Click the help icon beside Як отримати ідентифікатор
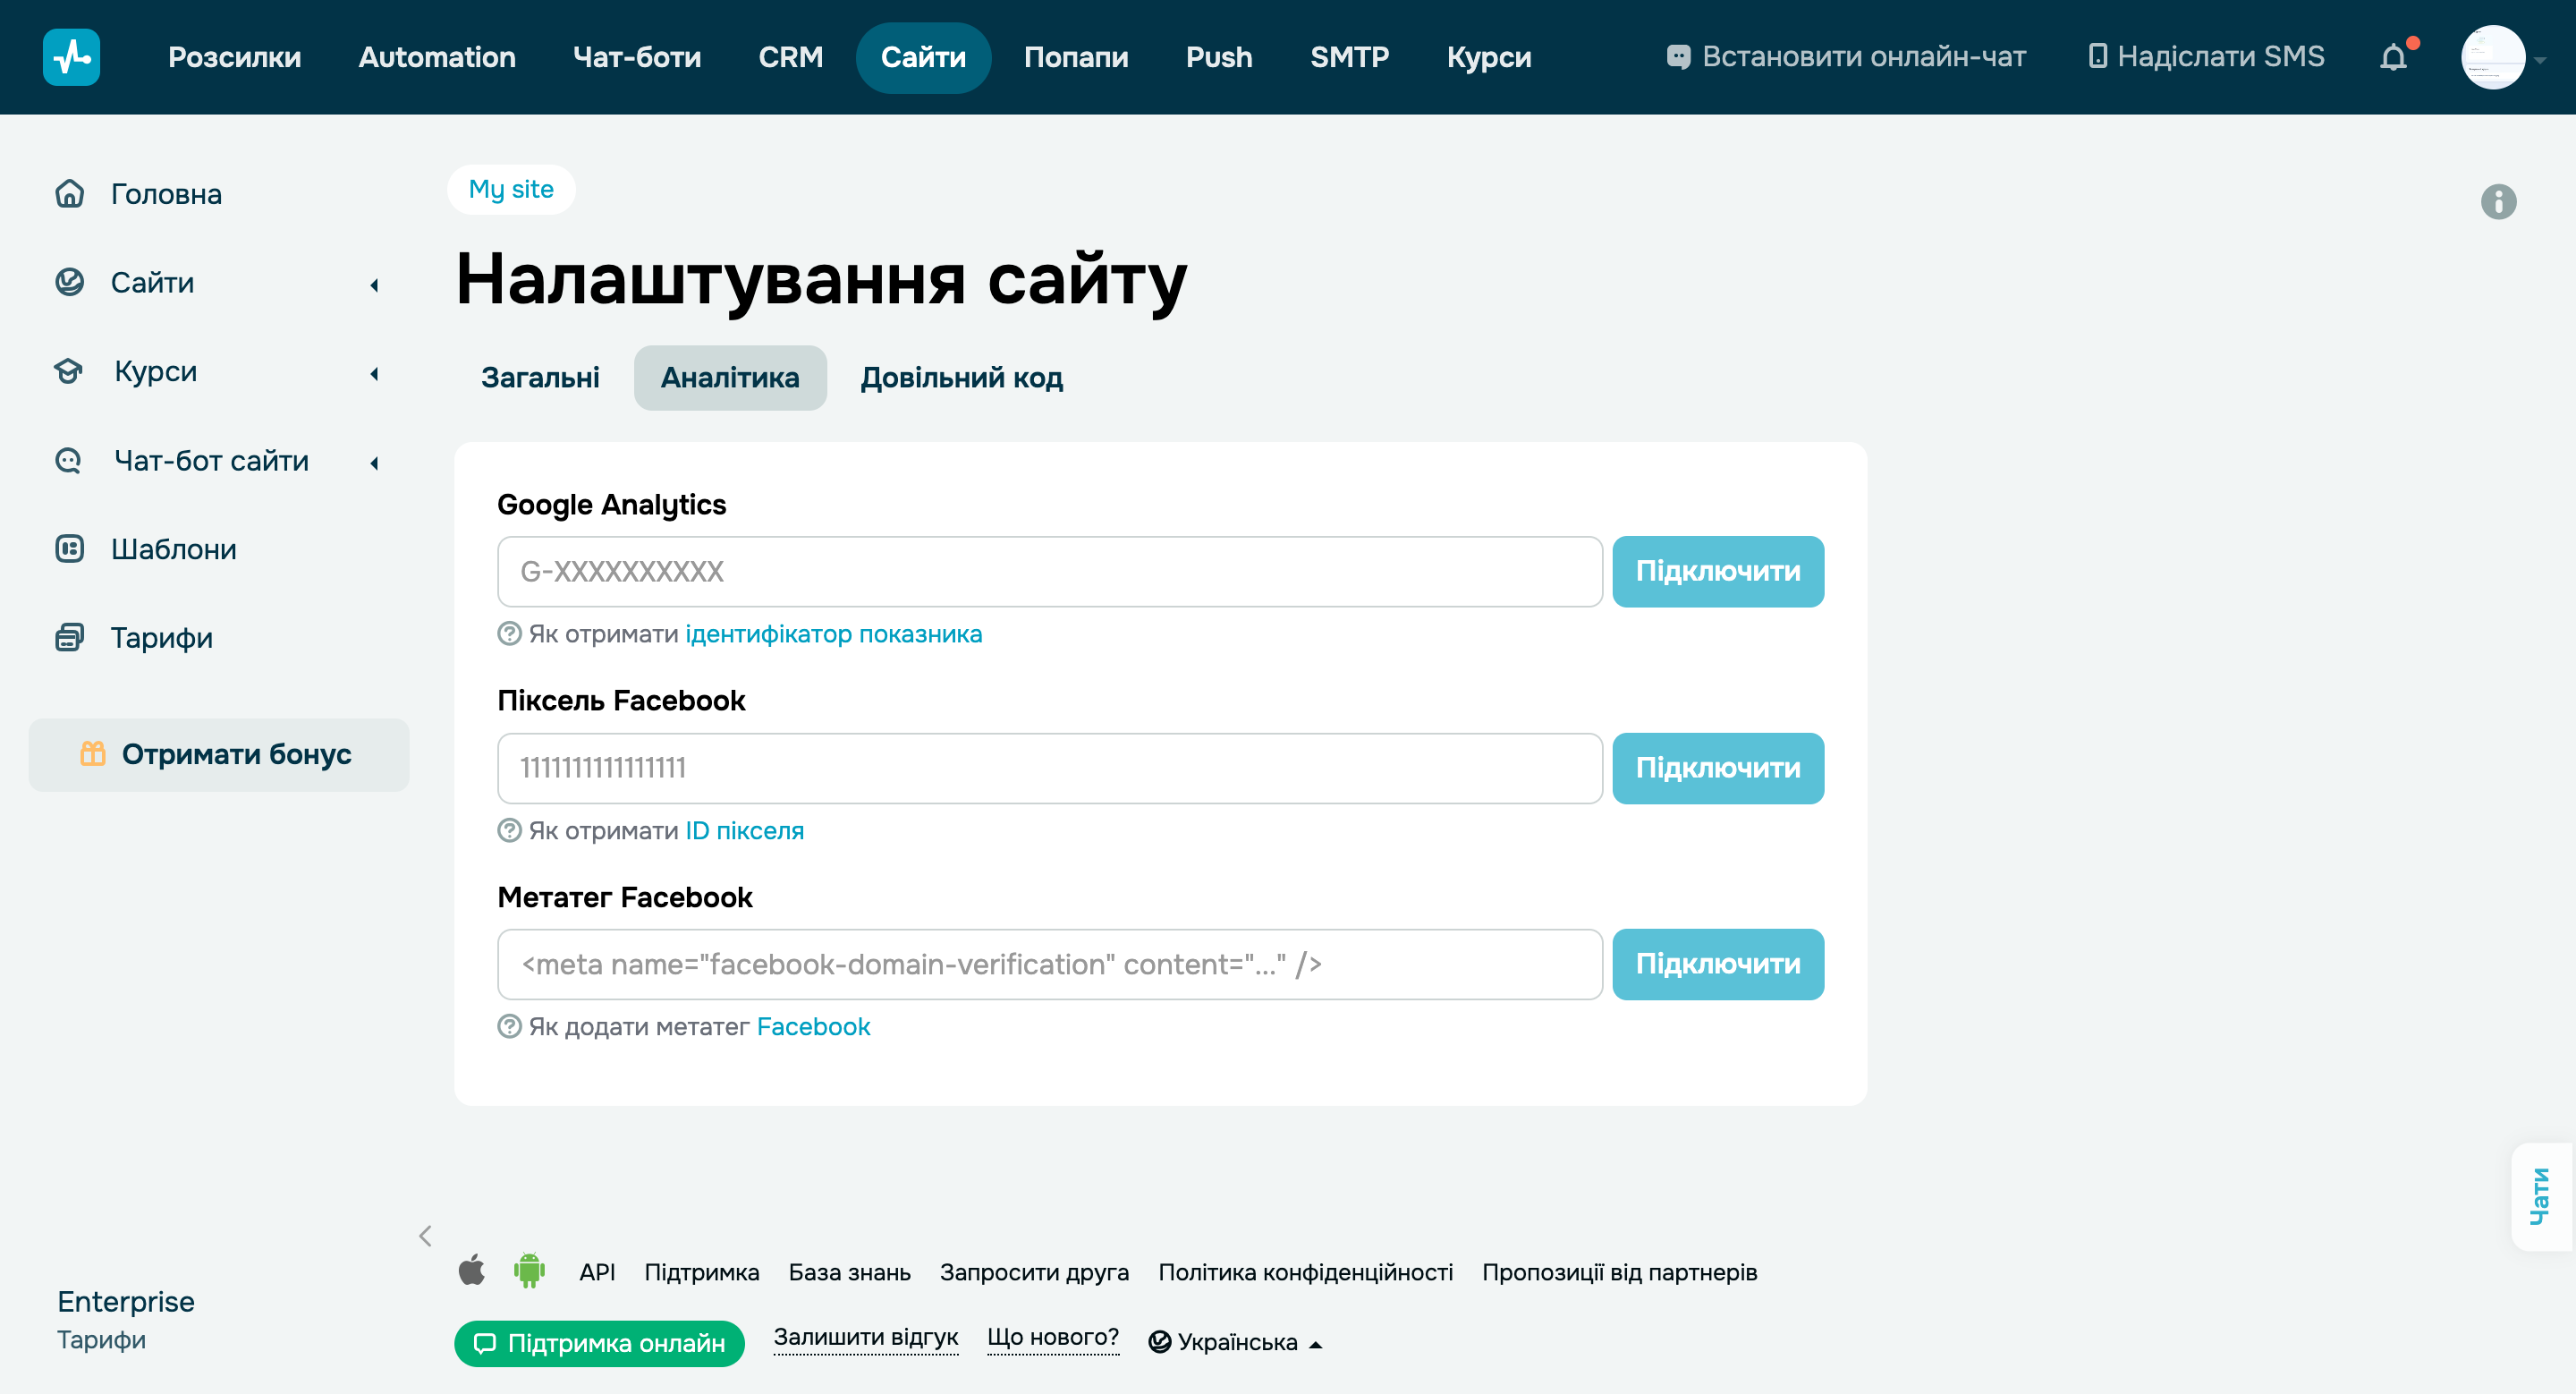The image size is (2576, 1394). coord(510,634)
